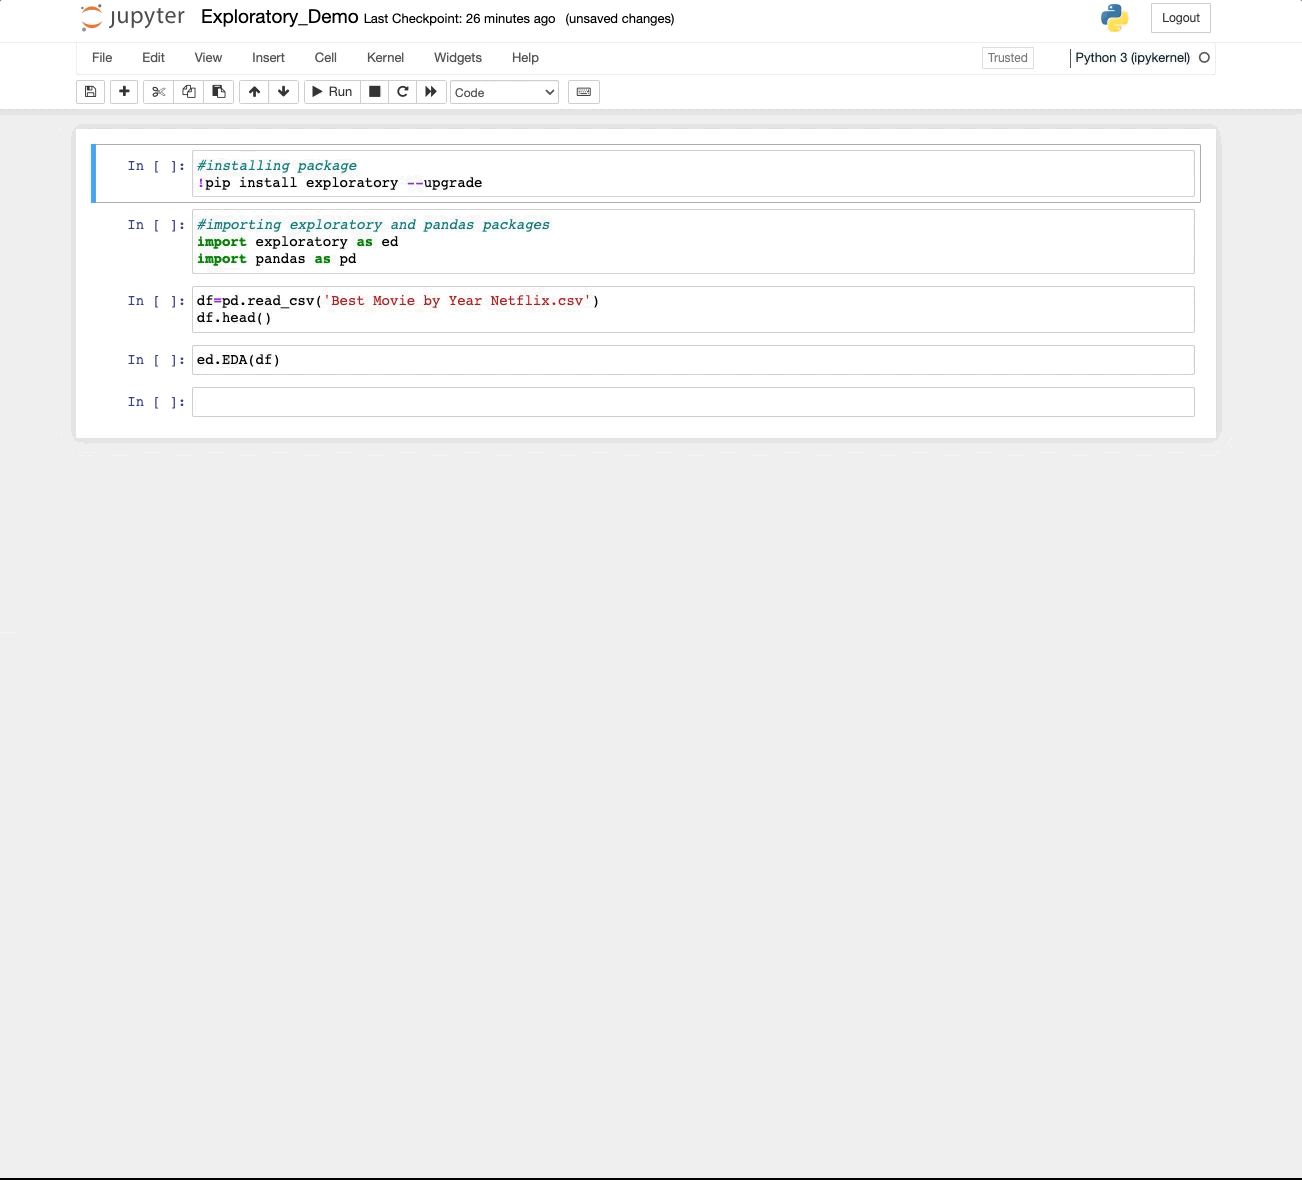Open the Help menu
1302x1180 pixels.
(x=525, y=58)
